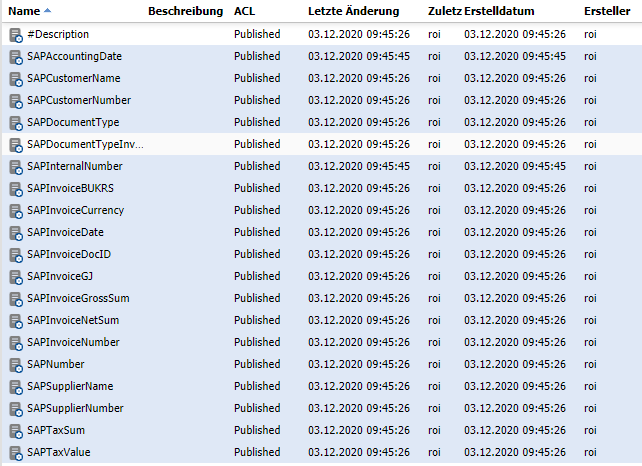This screenshot has height=466, width=642.
Task: Select the SAPInvoiceCurrency item icon
Action: [16, 211]
